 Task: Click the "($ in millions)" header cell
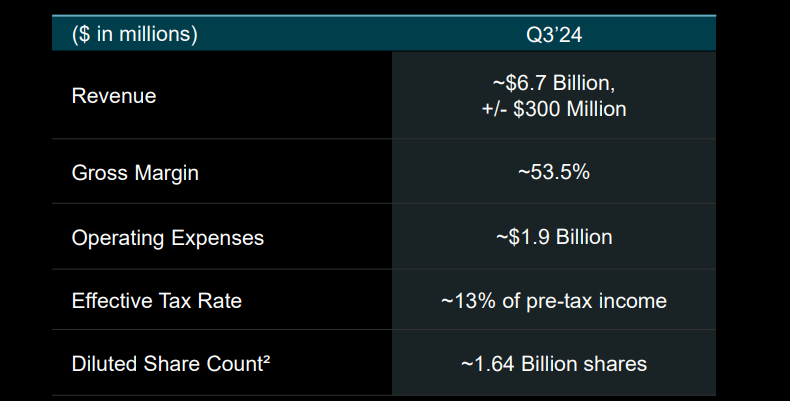pyautogui.click(x=135, y=34)
